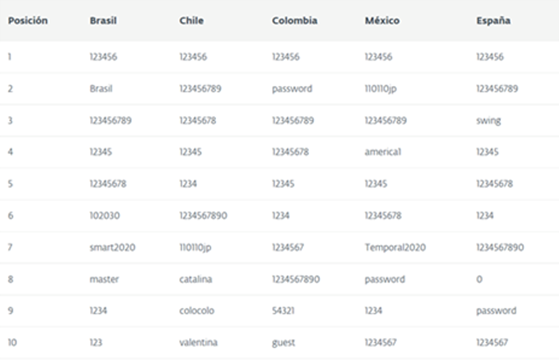Viewport: 559px width, 360px height.
Task: Click 'Temporal2020' cell in México column
Action: [395, 247]
